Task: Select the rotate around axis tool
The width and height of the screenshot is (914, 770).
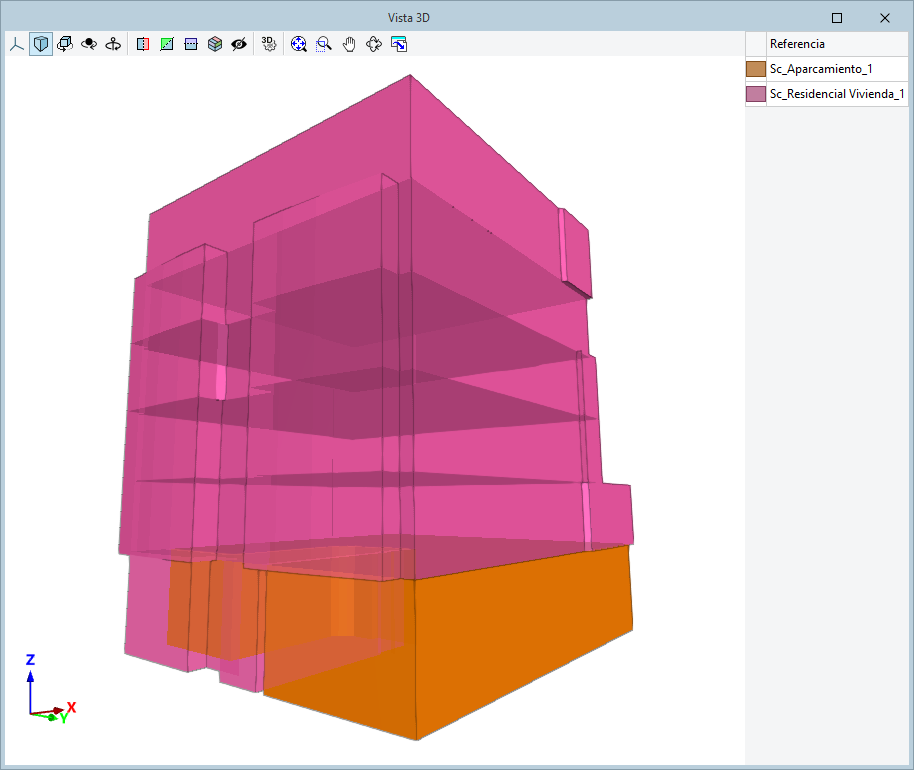Action: click(114, 44)
